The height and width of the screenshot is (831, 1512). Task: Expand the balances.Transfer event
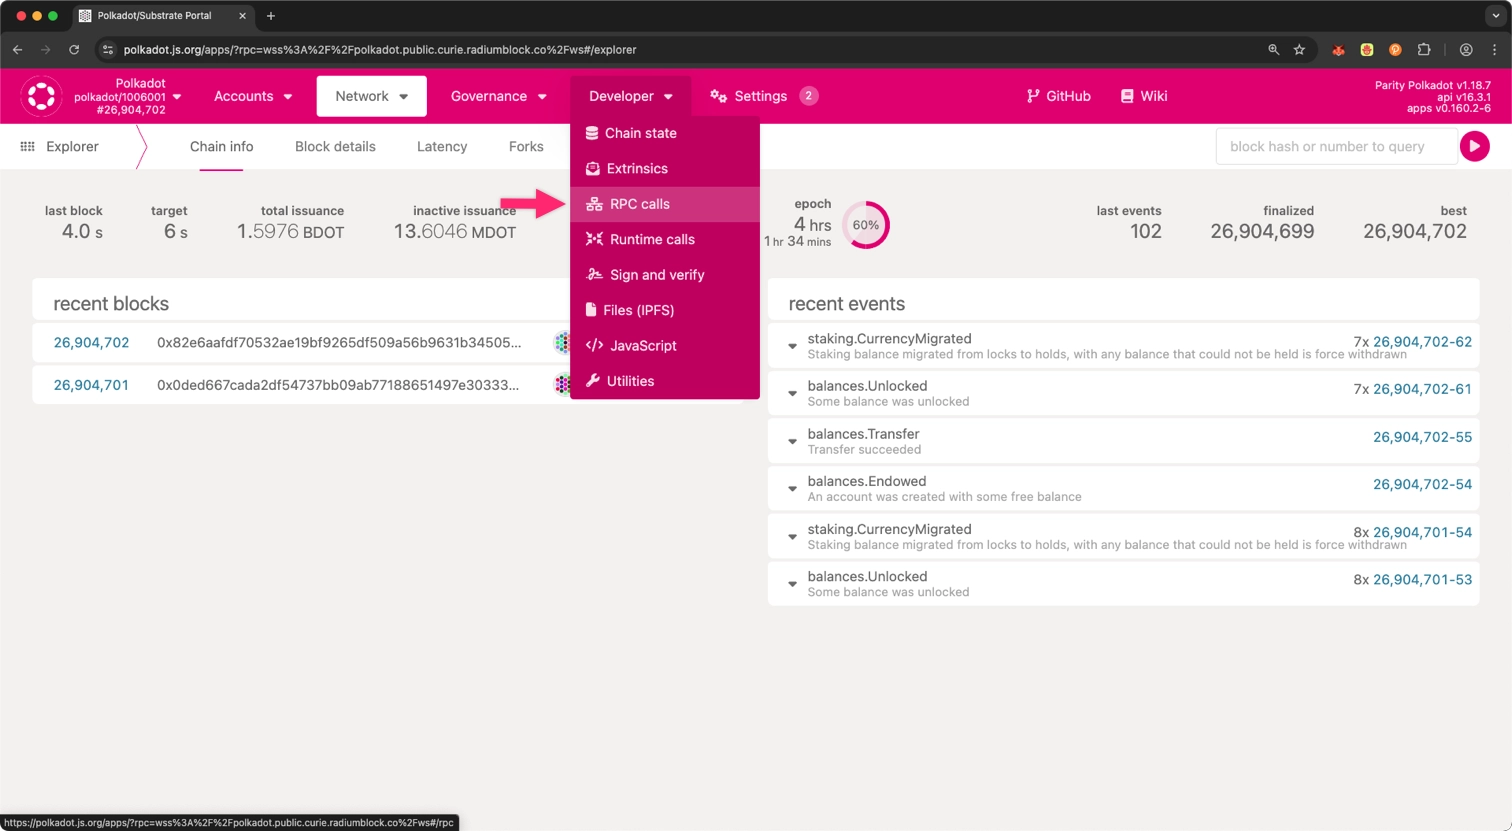pyautogui.click(x=792, y=441)
